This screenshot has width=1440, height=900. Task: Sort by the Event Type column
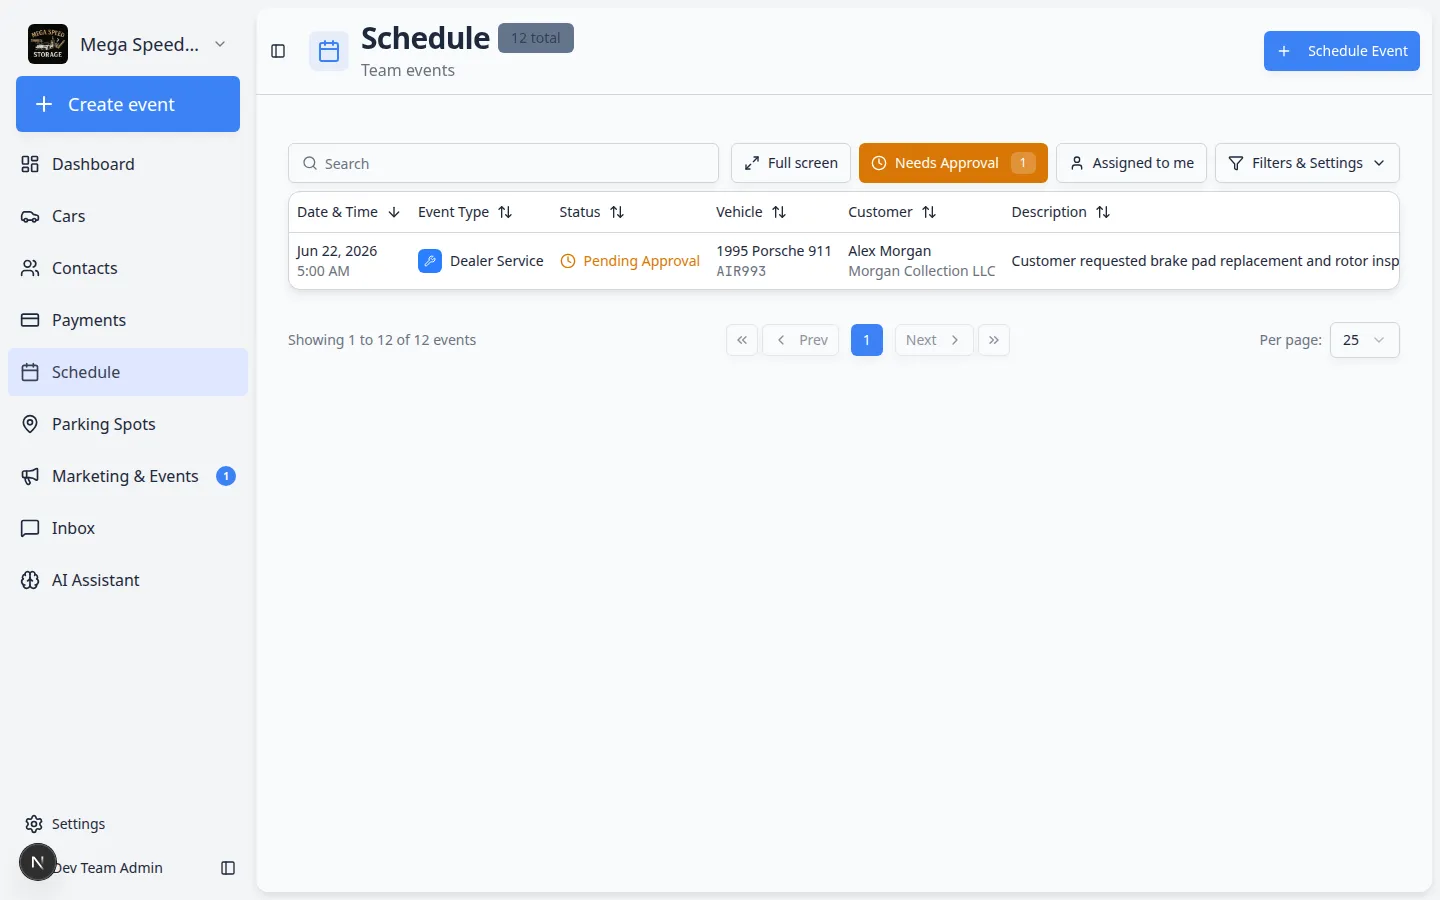(465, 212)
